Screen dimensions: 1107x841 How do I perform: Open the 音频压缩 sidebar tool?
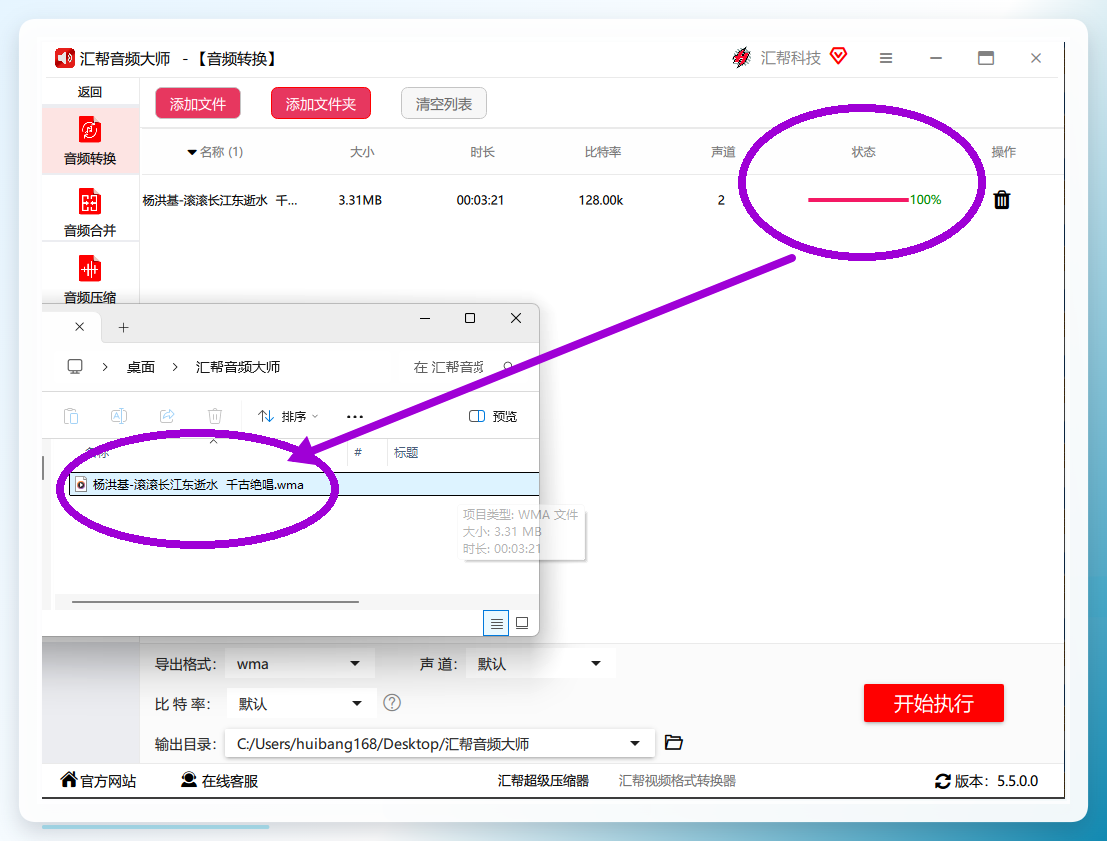[x=90, y=280]
